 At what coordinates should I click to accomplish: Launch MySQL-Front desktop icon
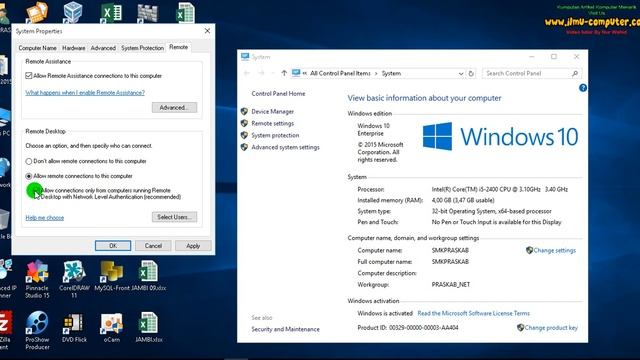(x=111, y=276)
